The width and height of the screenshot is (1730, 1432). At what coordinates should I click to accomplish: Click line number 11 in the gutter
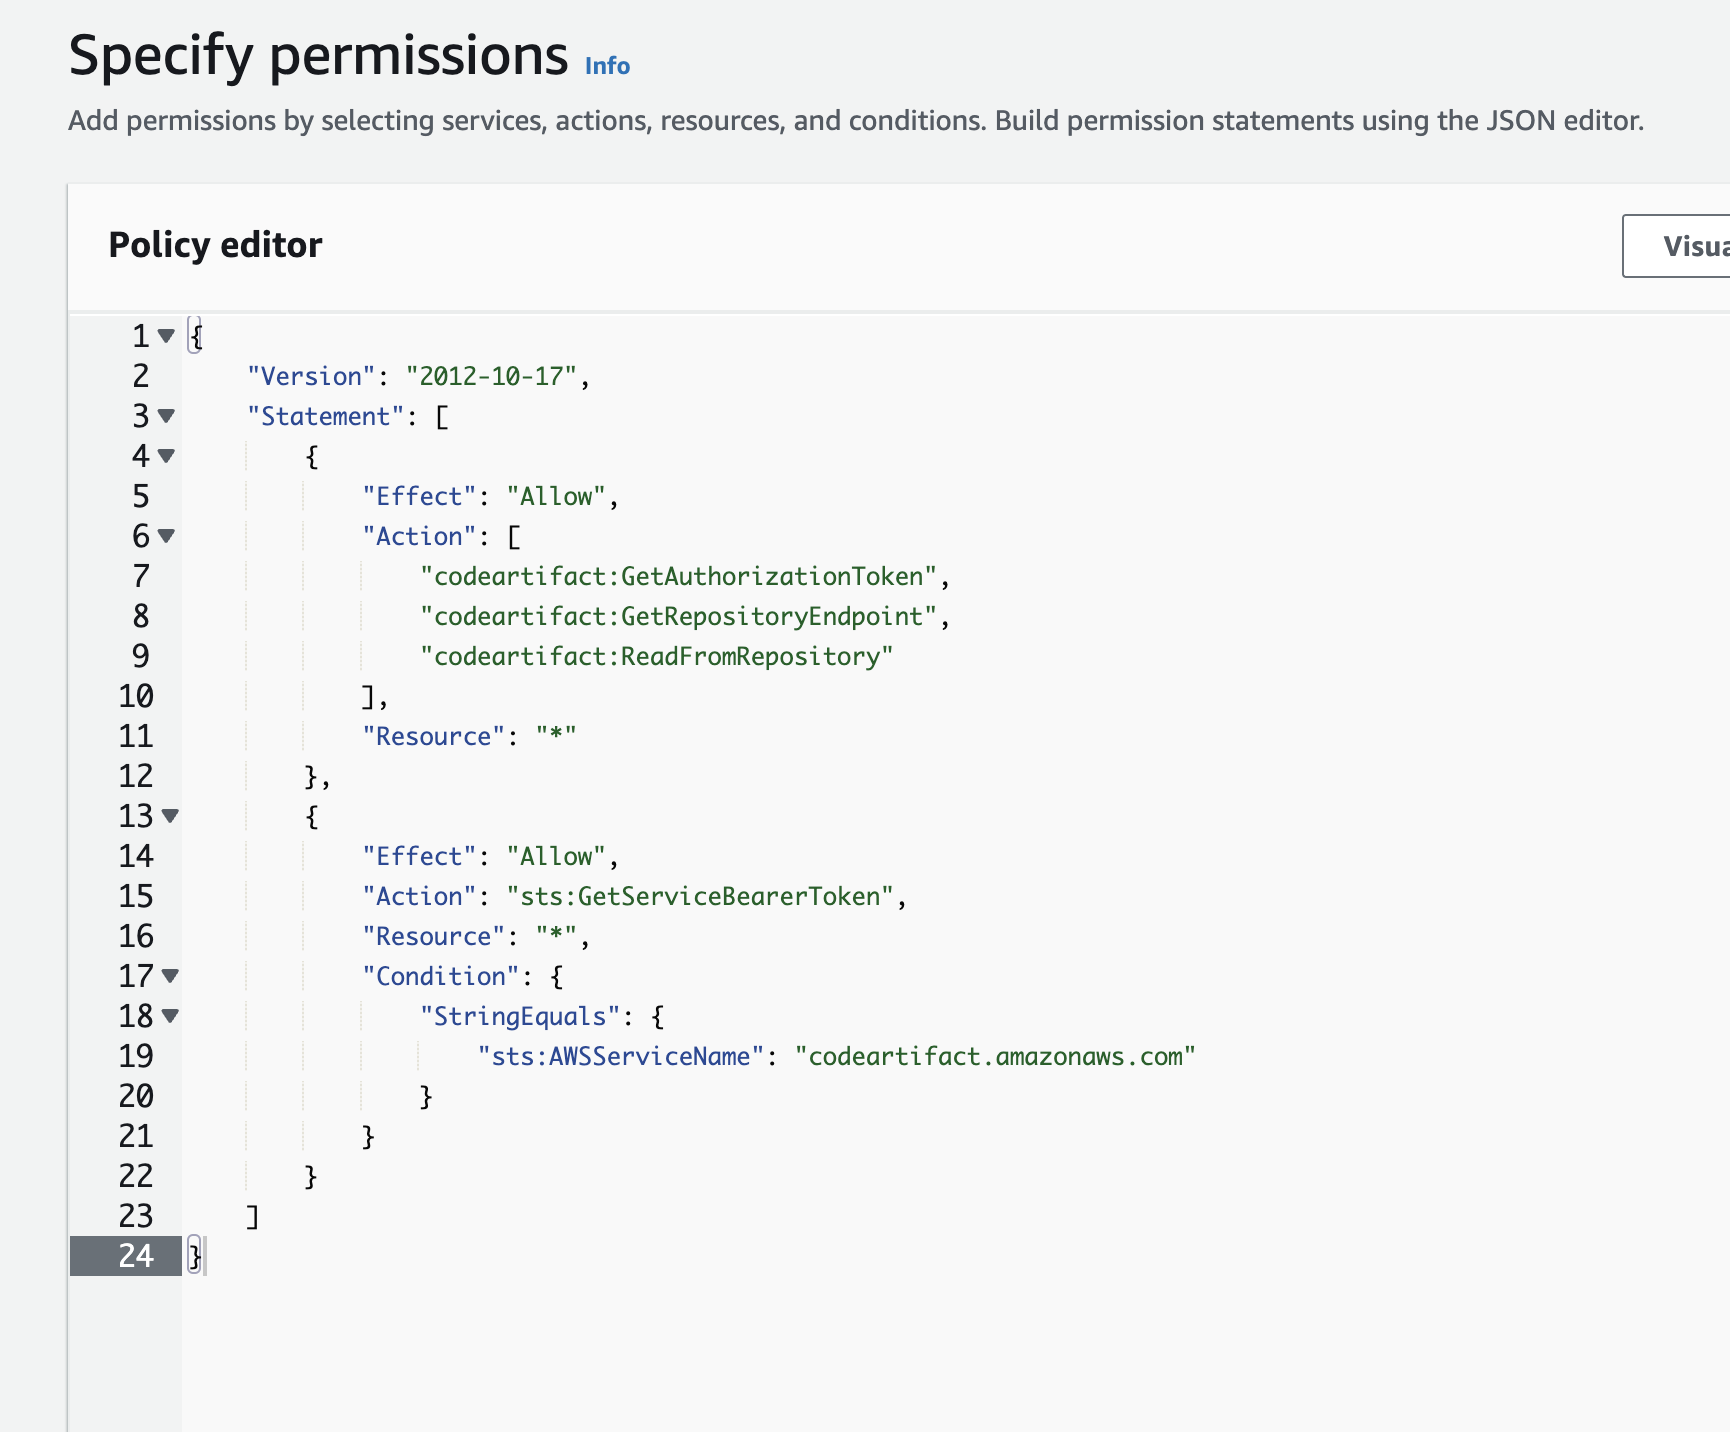[136, 736]
